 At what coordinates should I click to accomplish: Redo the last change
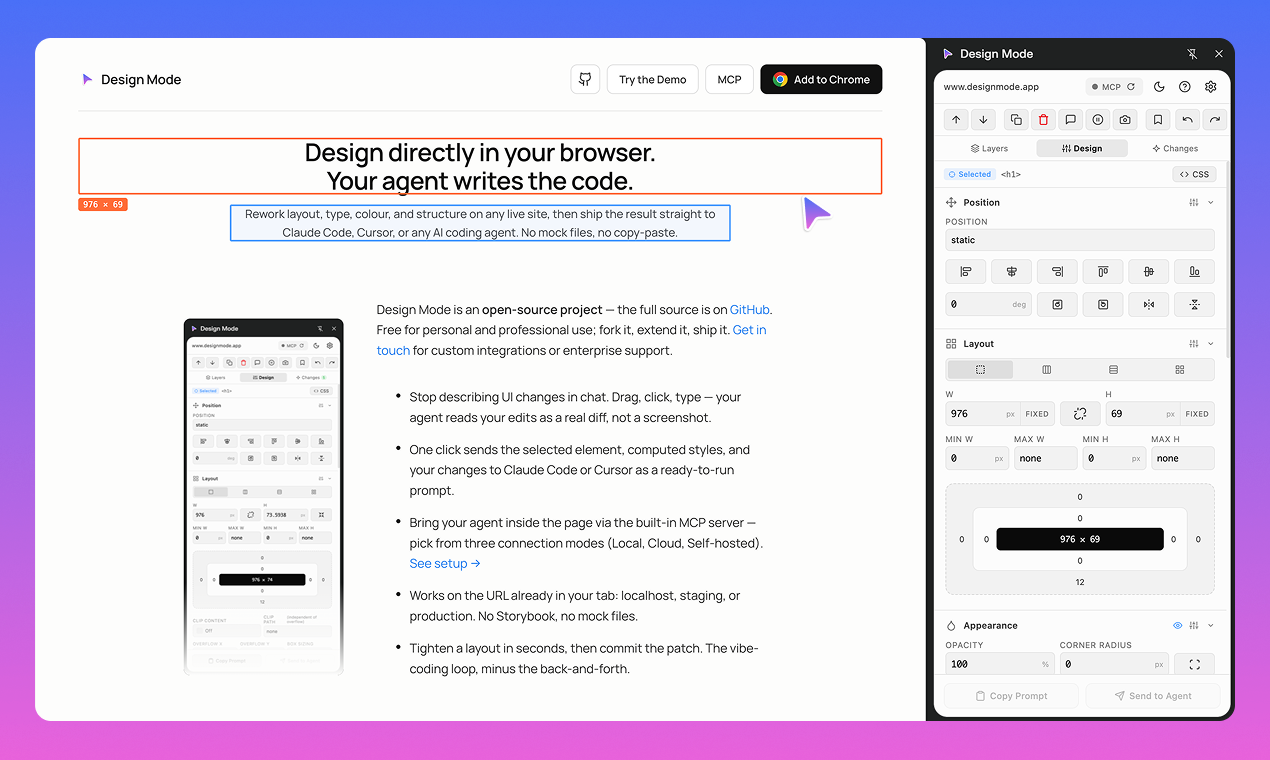(1214, 119)
